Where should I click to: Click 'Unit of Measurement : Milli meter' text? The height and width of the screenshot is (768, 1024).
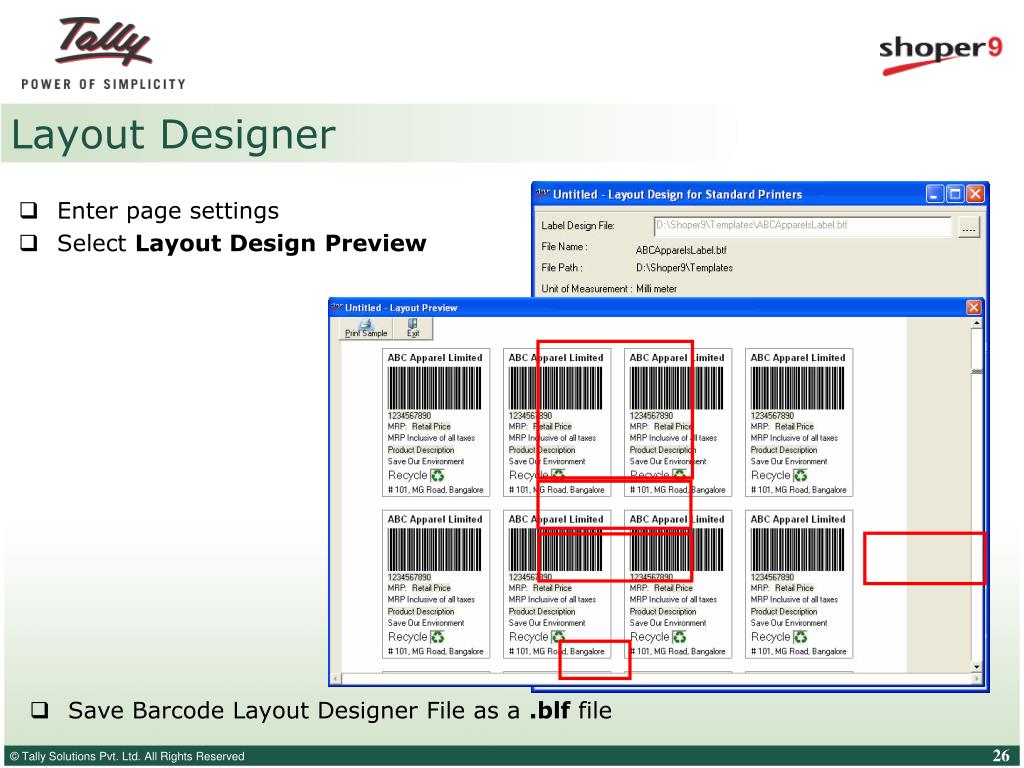click(609, 289)
